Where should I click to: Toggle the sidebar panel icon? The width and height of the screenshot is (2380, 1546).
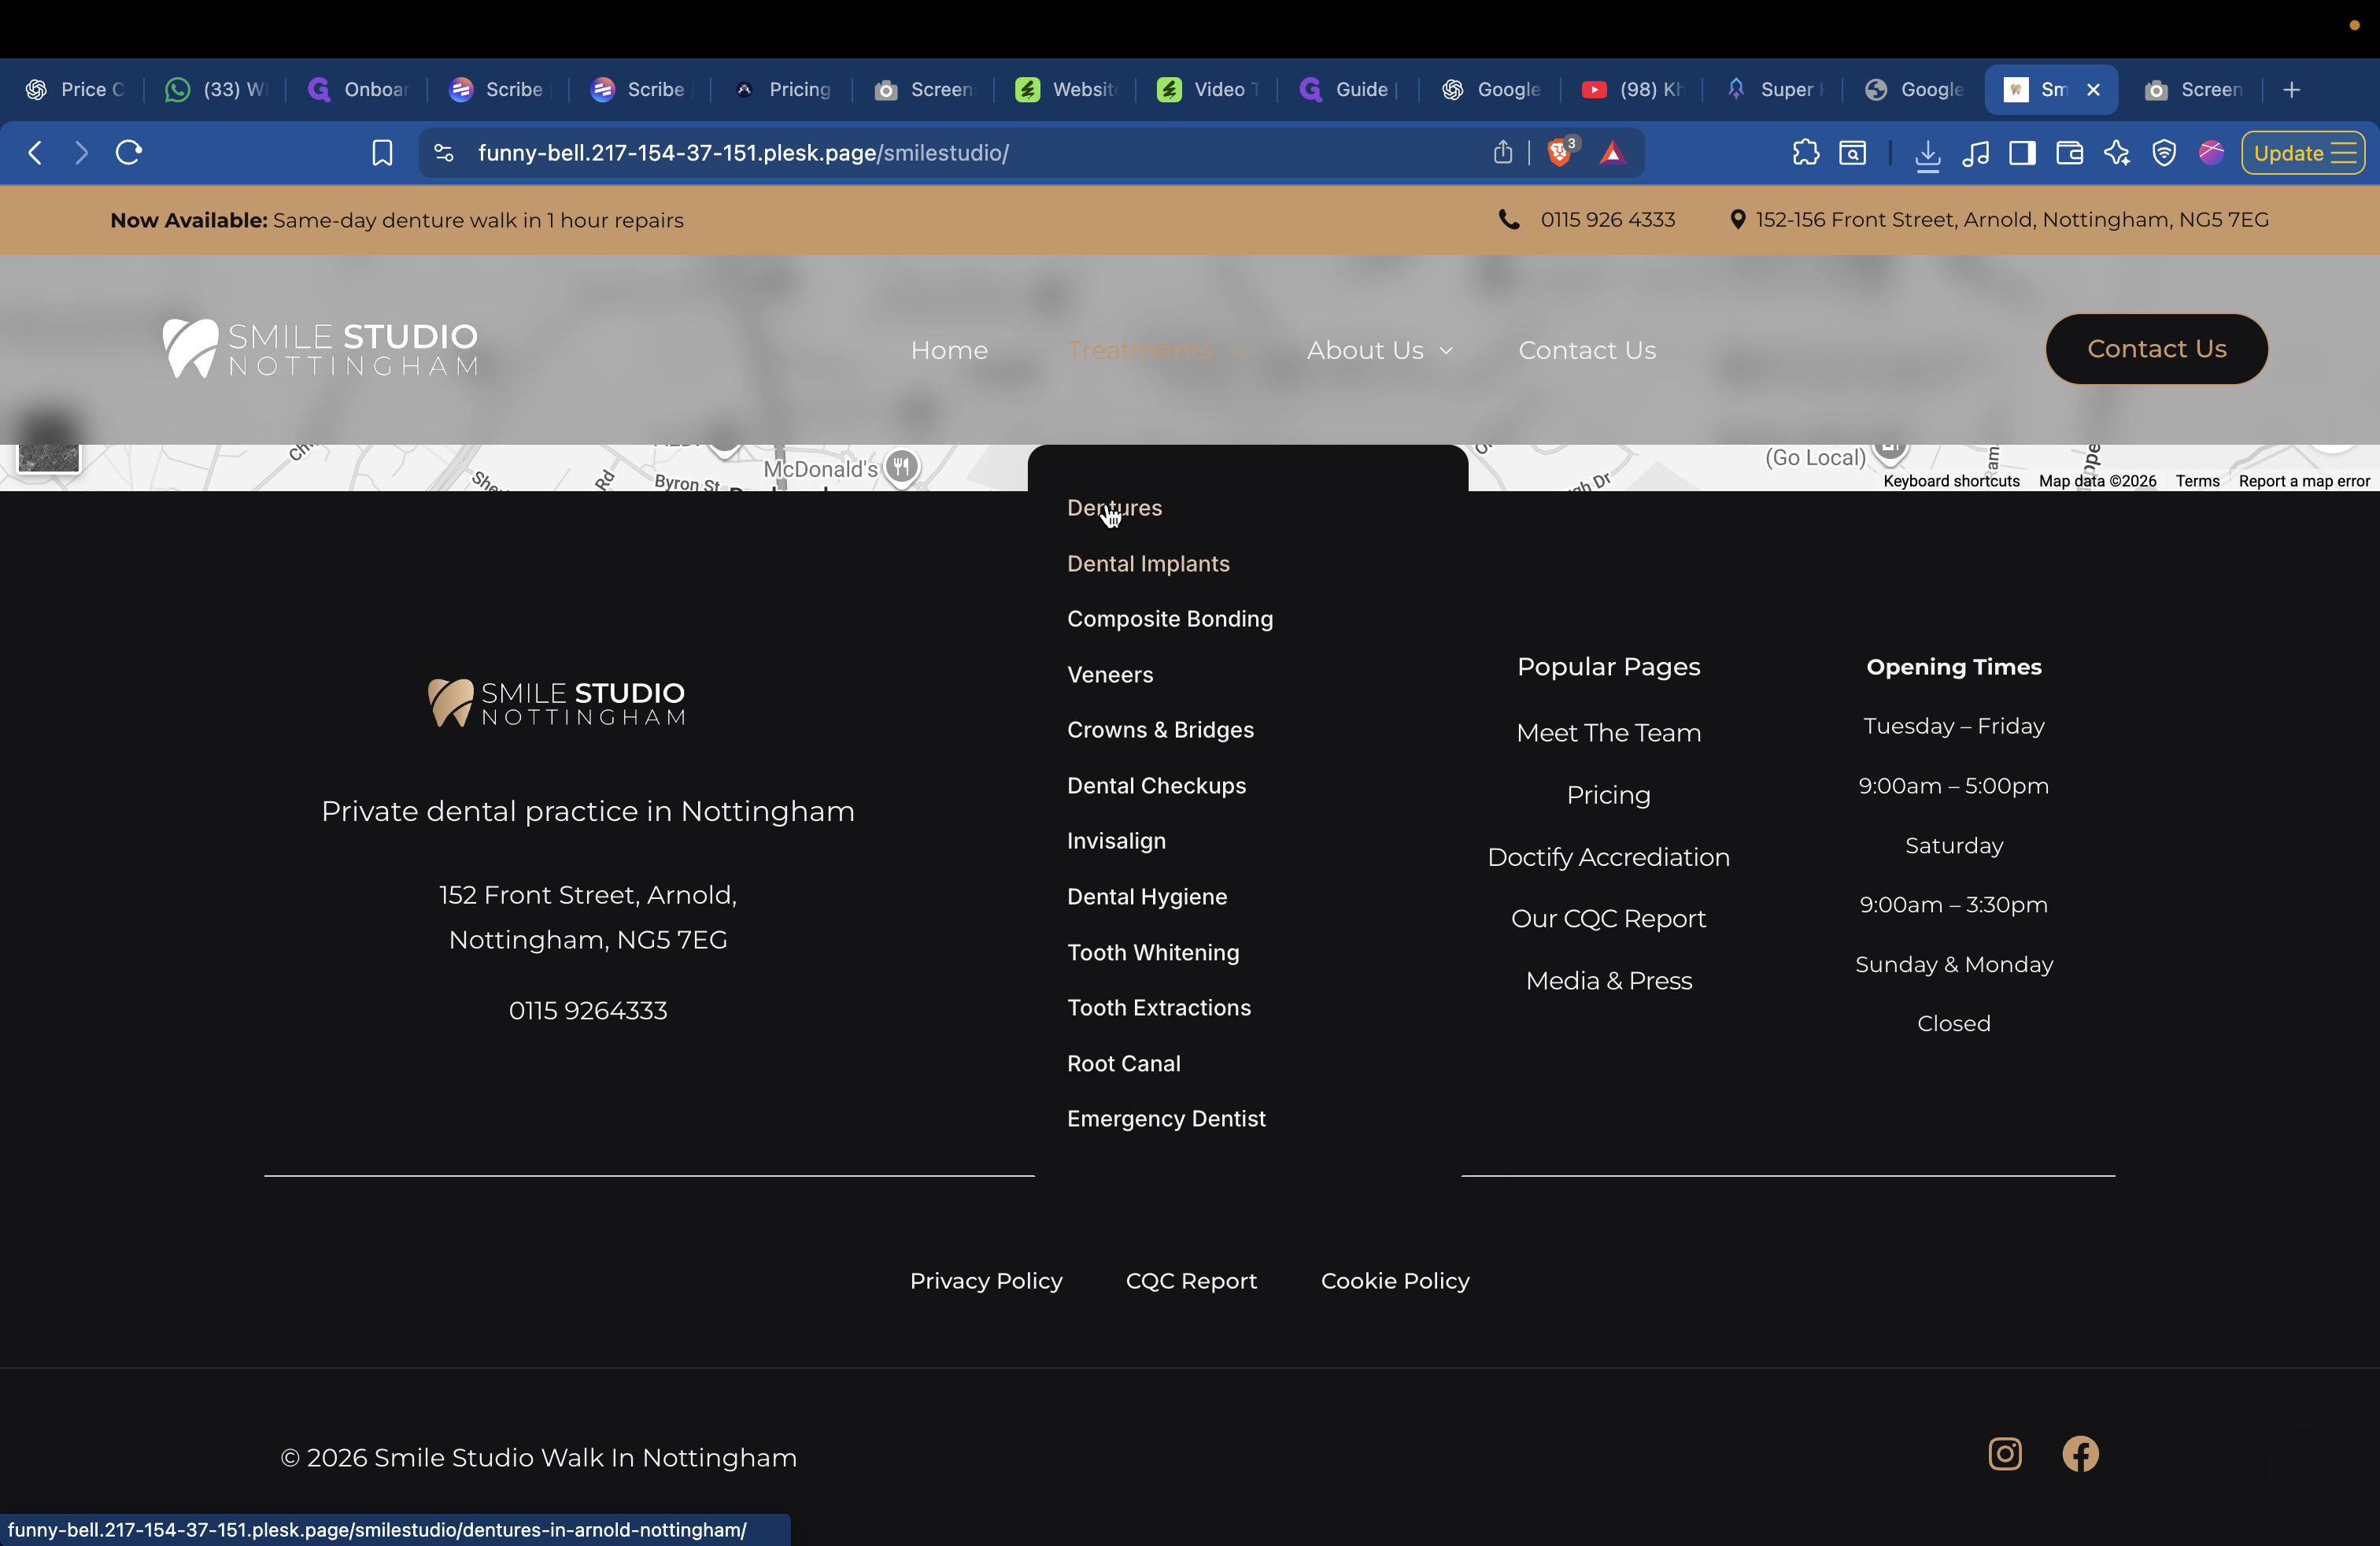click(x=2022, y=153)
